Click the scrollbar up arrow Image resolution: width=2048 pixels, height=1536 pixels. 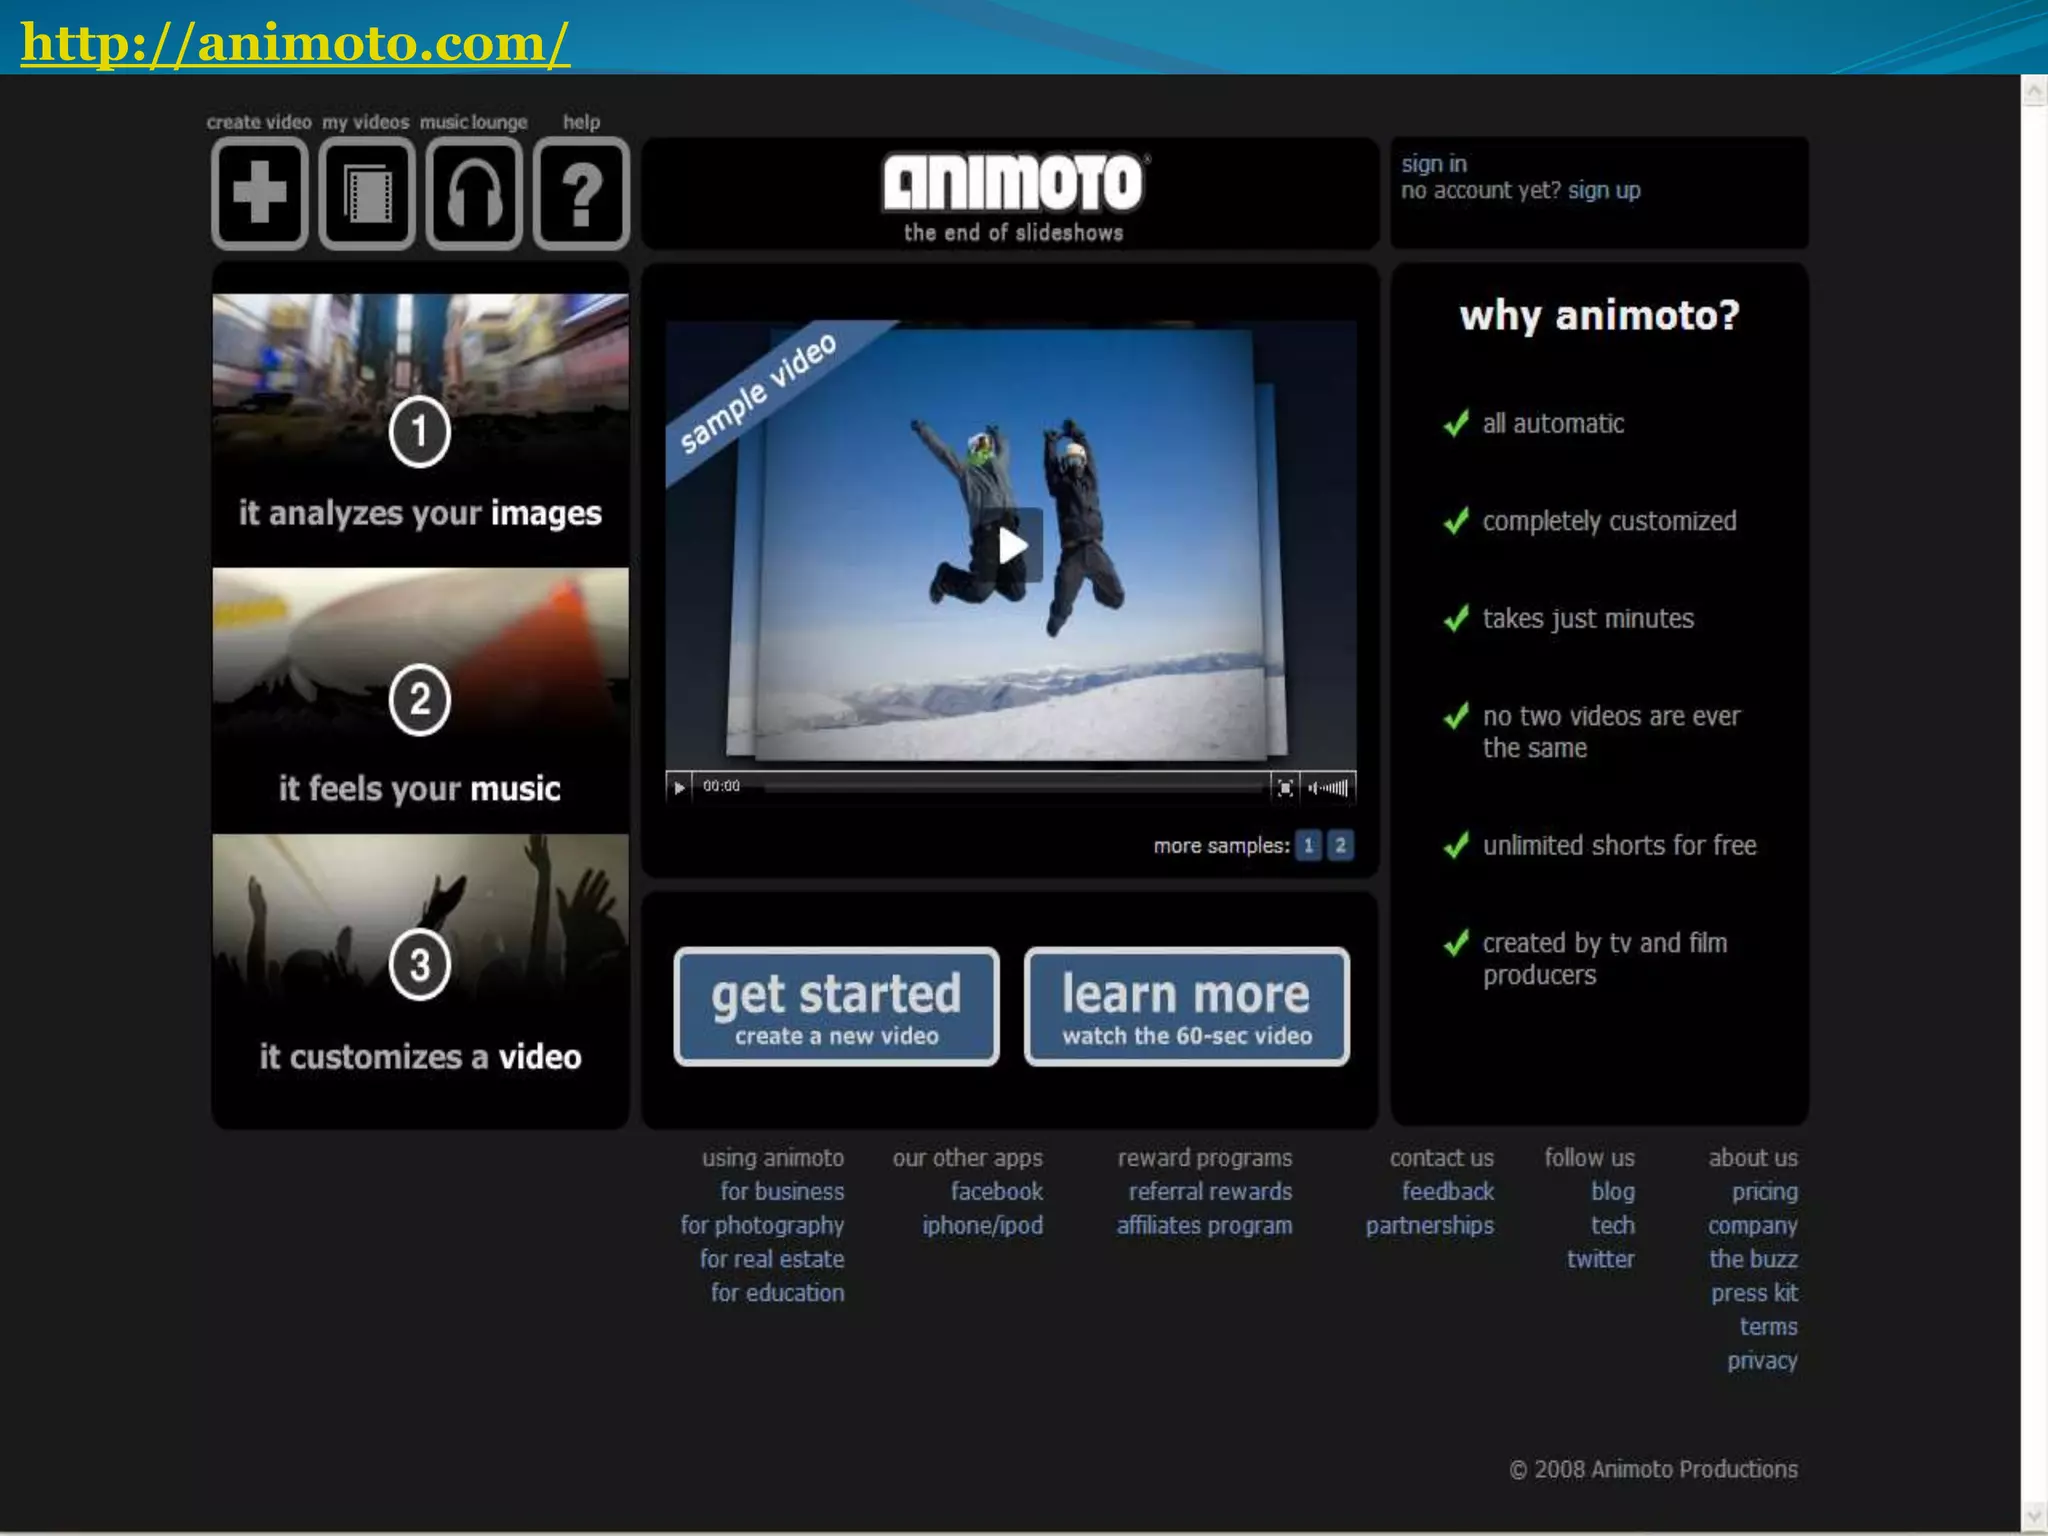(2034, 92)
